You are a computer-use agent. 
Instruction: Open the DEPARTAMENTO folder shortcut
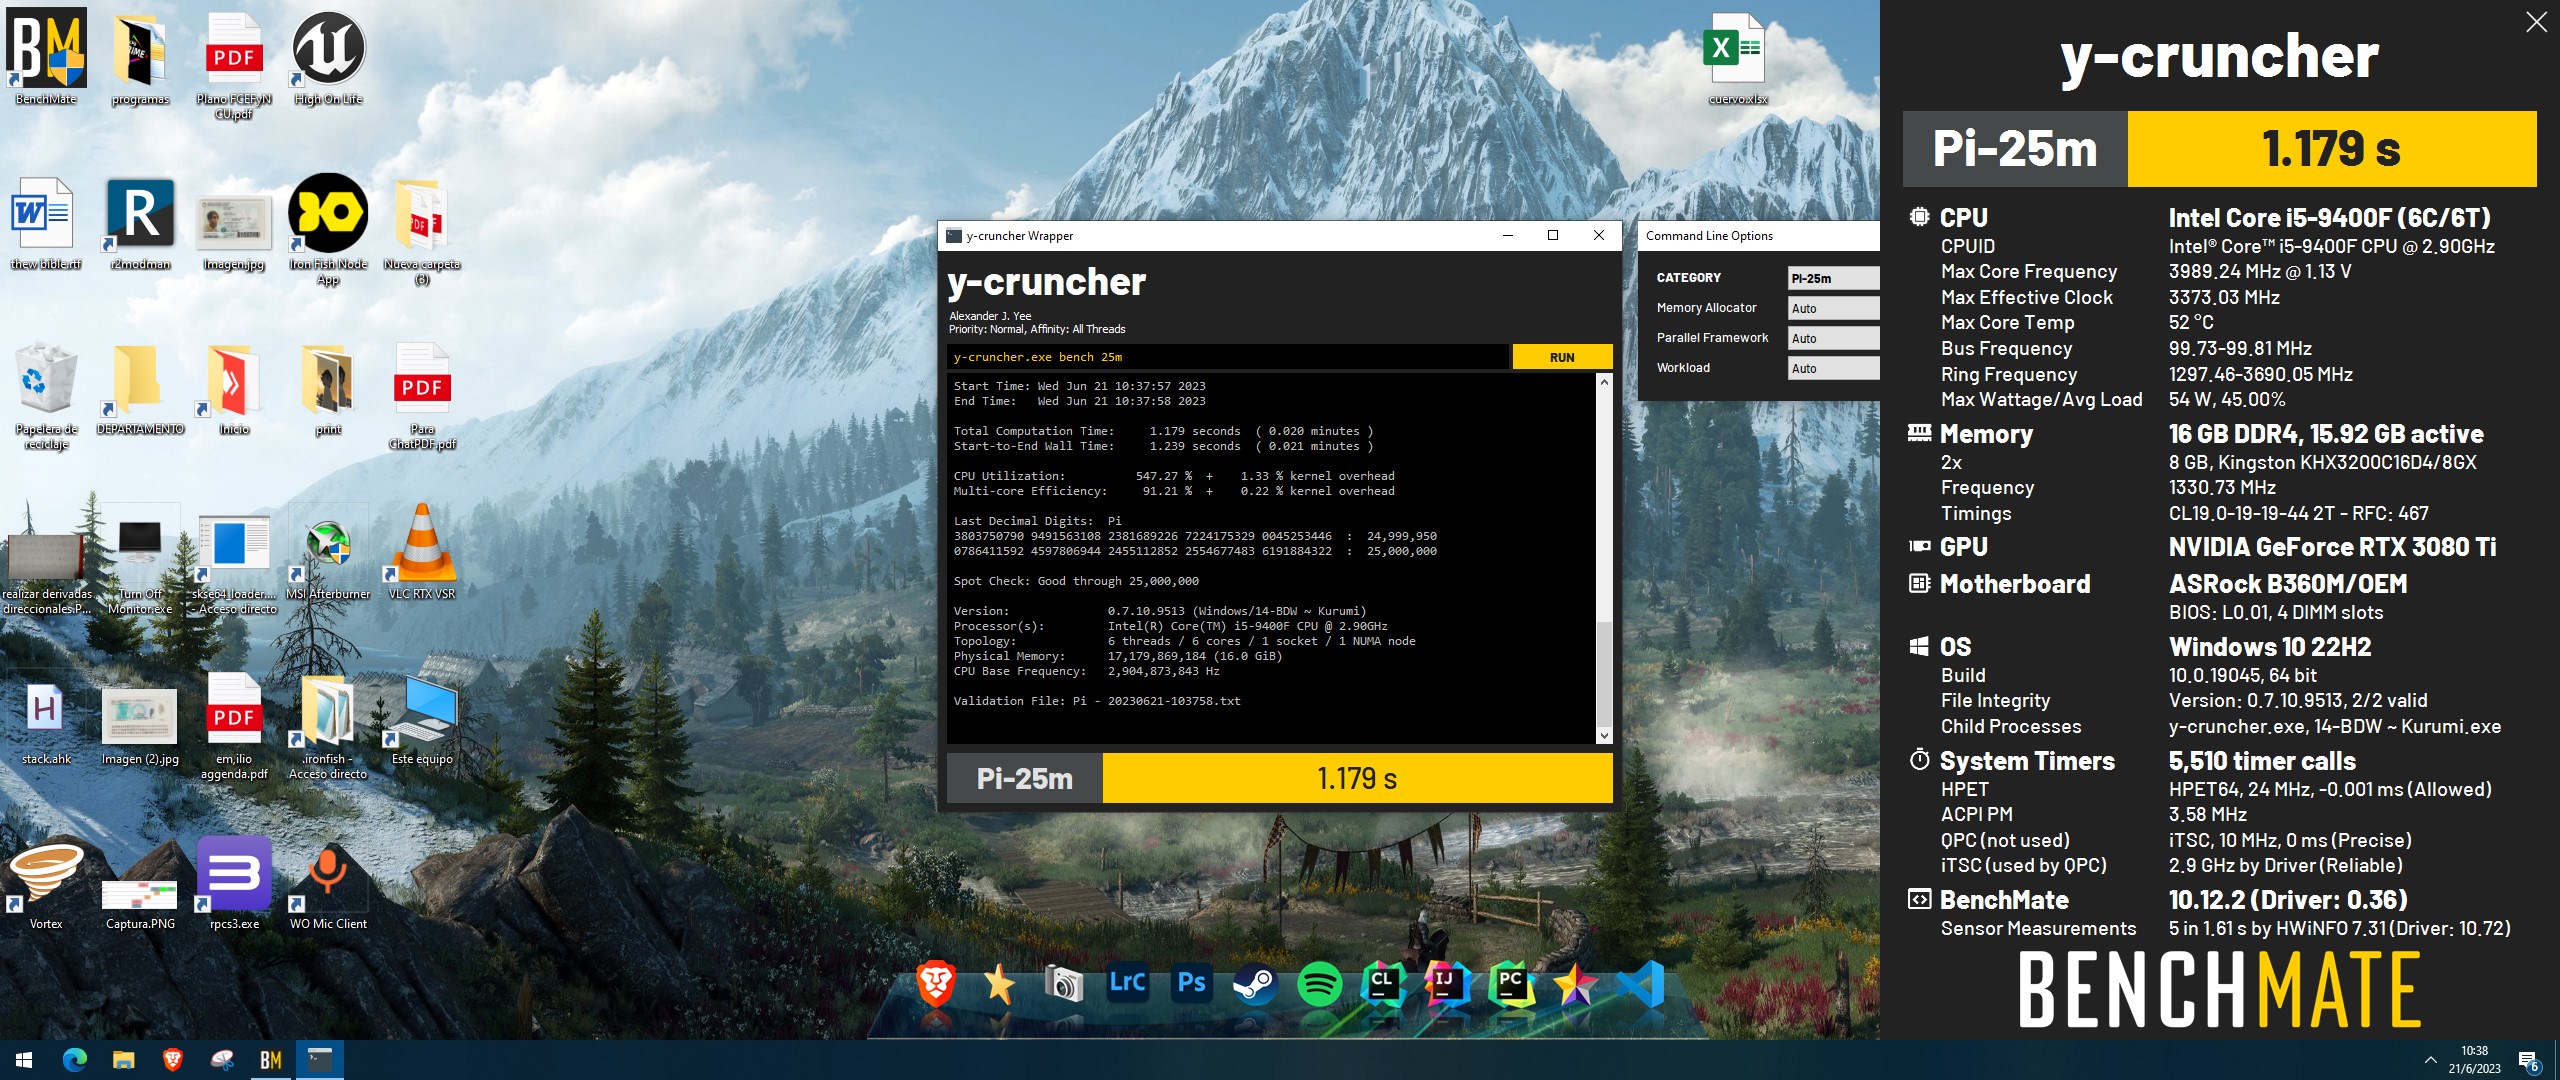[x=140, y=388]
